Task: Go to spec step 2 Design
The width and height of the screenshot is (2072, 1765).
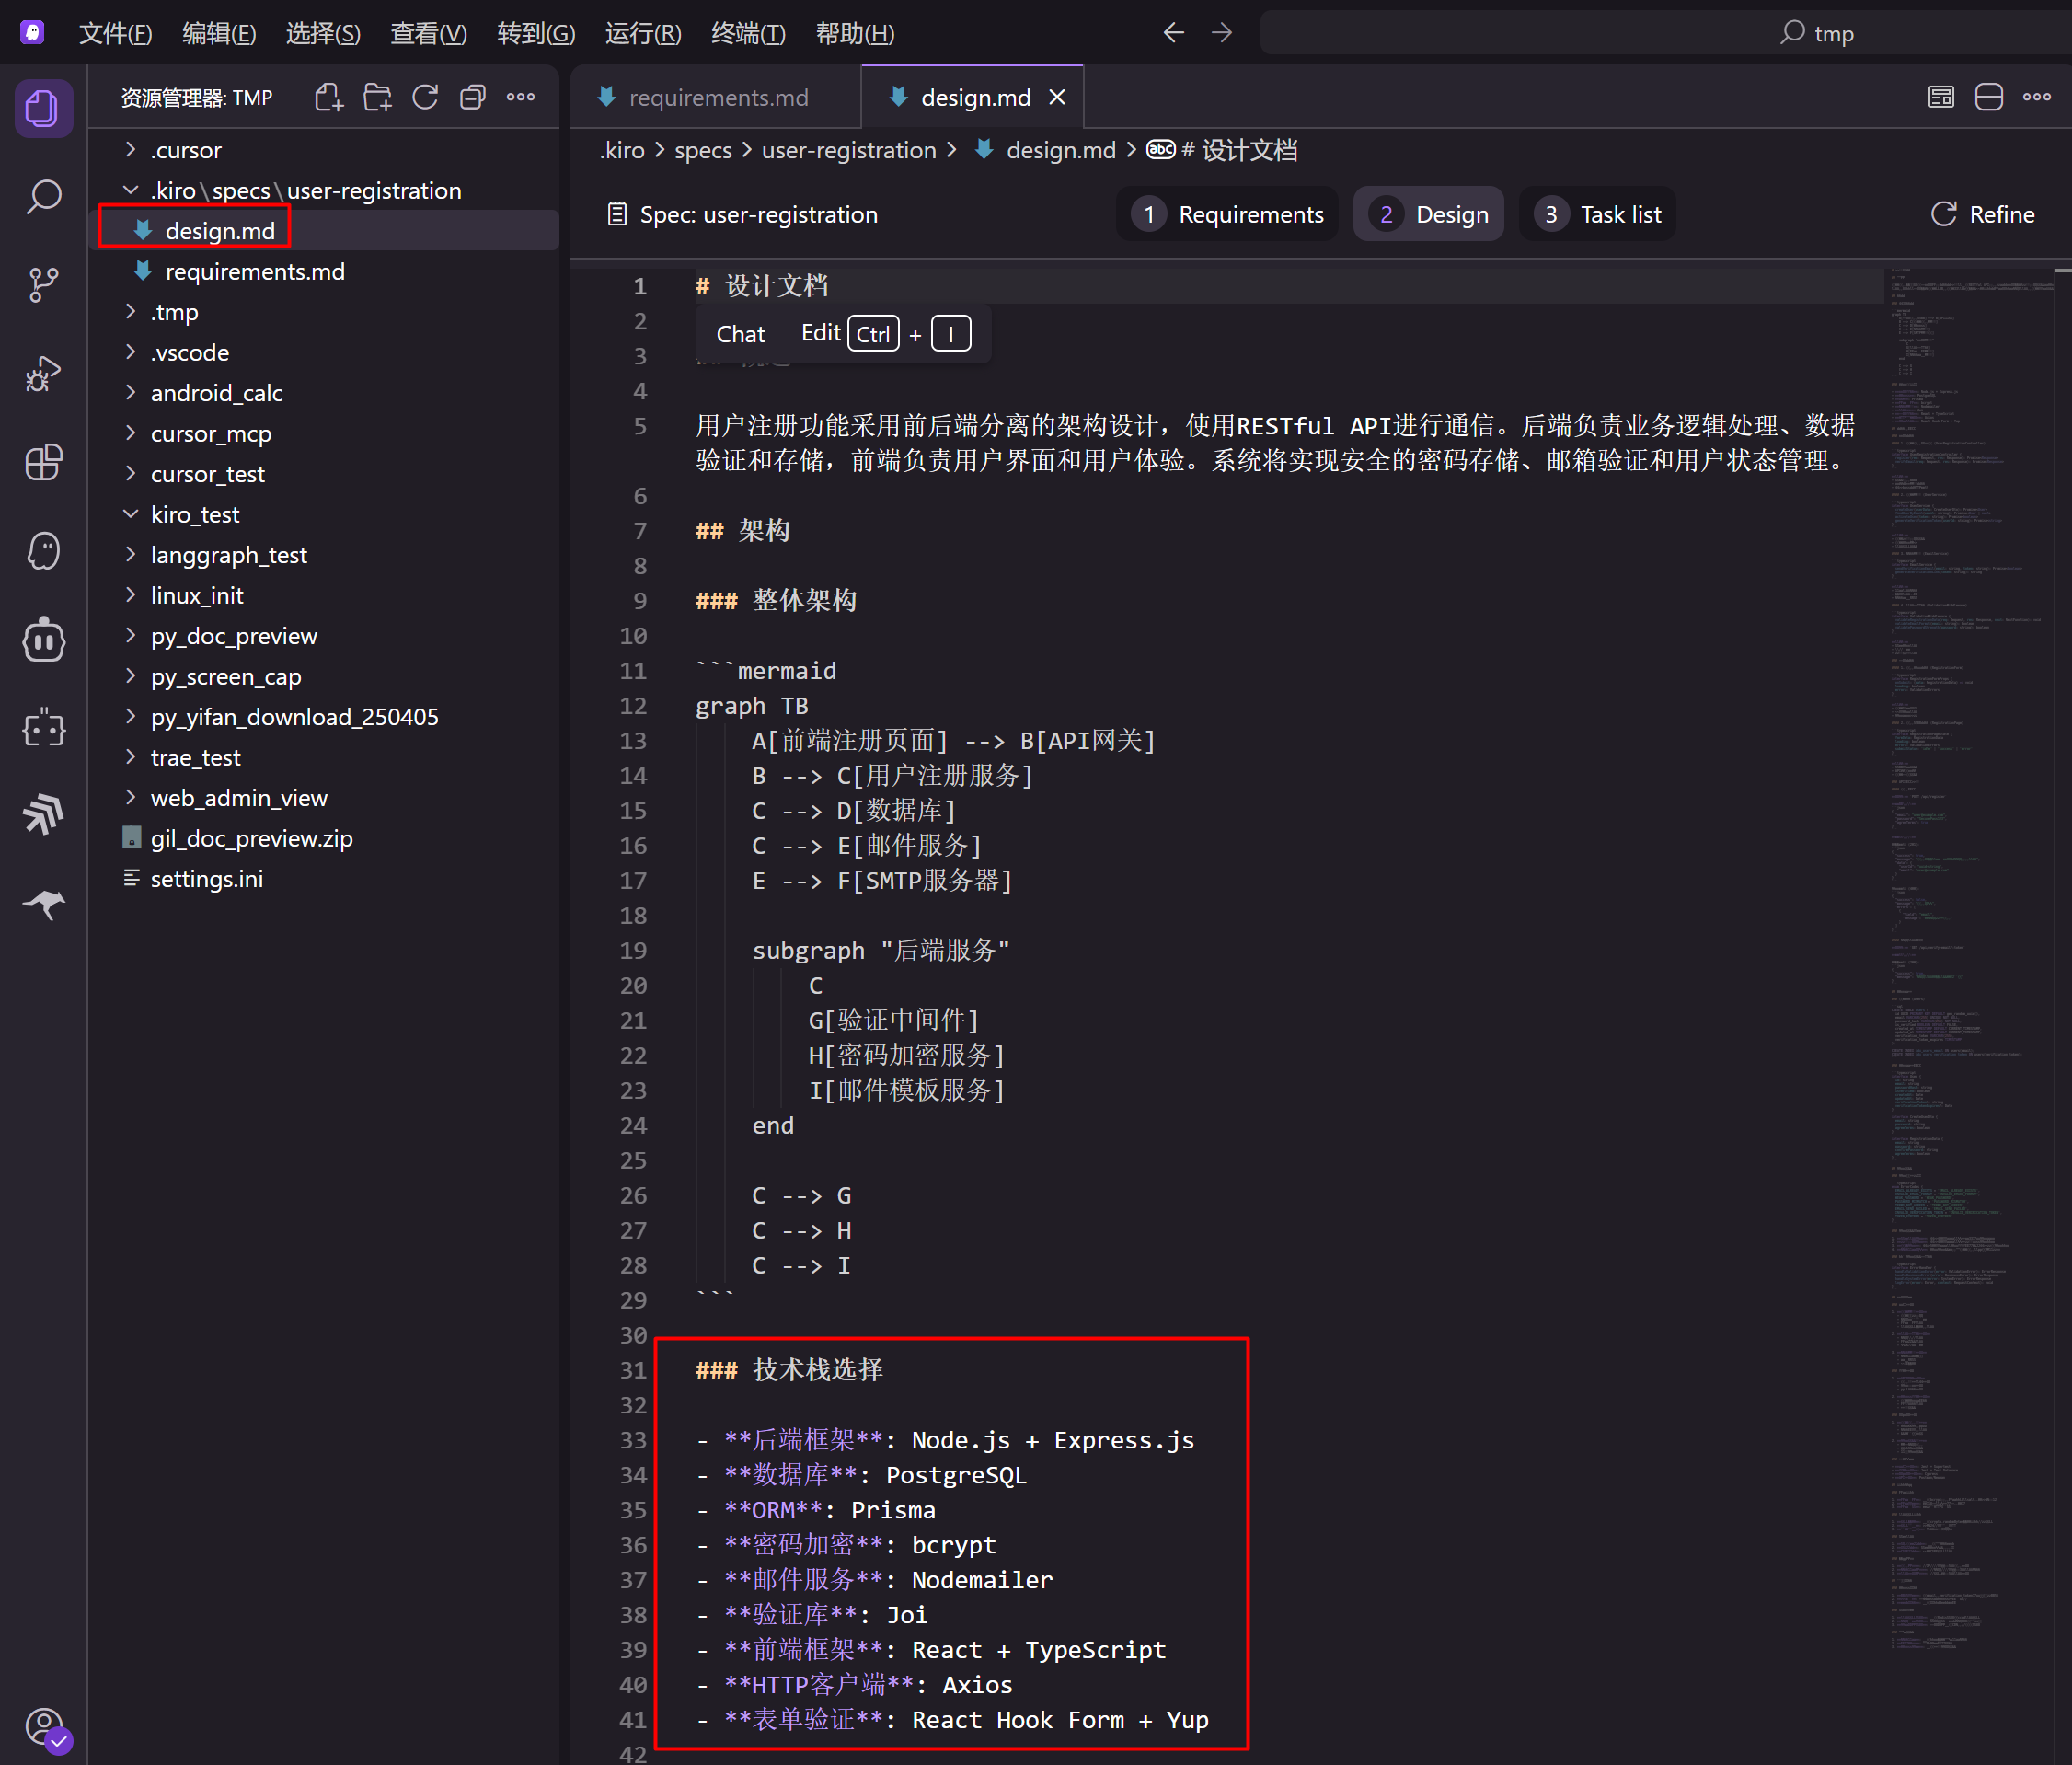Action: (x=1428, y=214)
